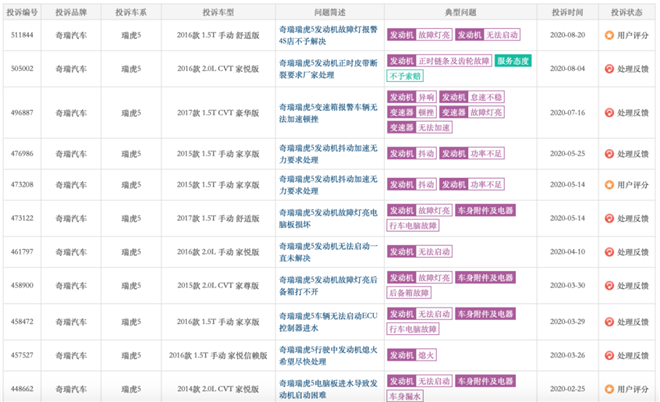Click the 处理反馈 icon in row 457527
660x402 pixels.
610,354
